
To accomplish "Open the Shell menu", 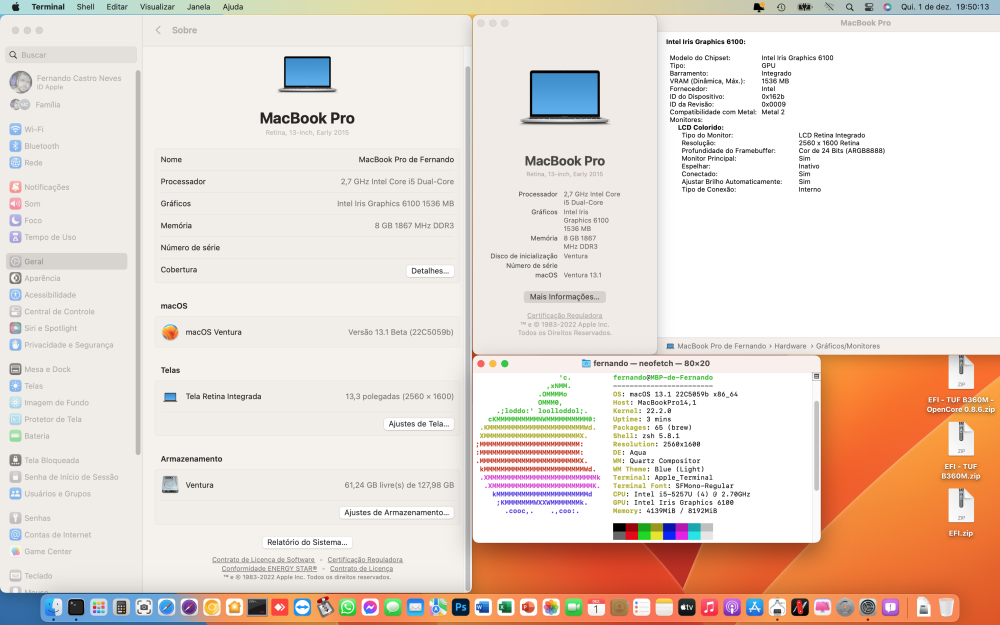I will 85,7.
